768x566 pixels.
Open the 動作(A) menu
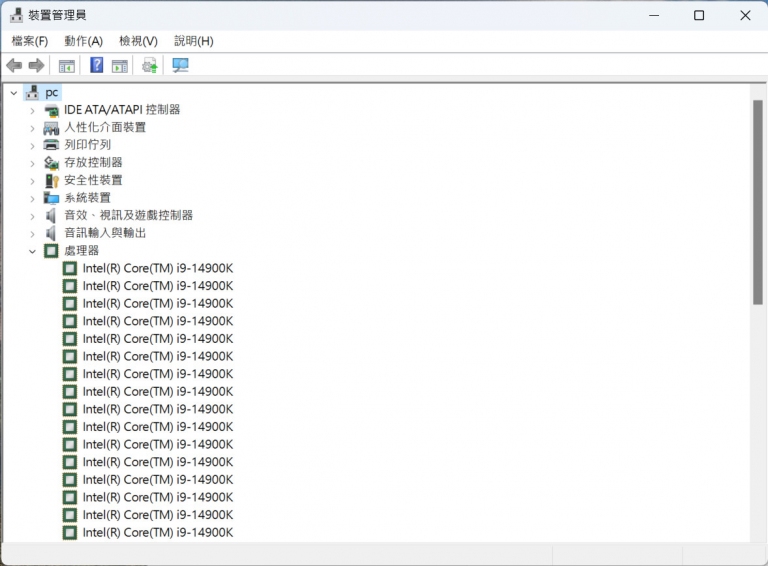click(x=83, y=41)
